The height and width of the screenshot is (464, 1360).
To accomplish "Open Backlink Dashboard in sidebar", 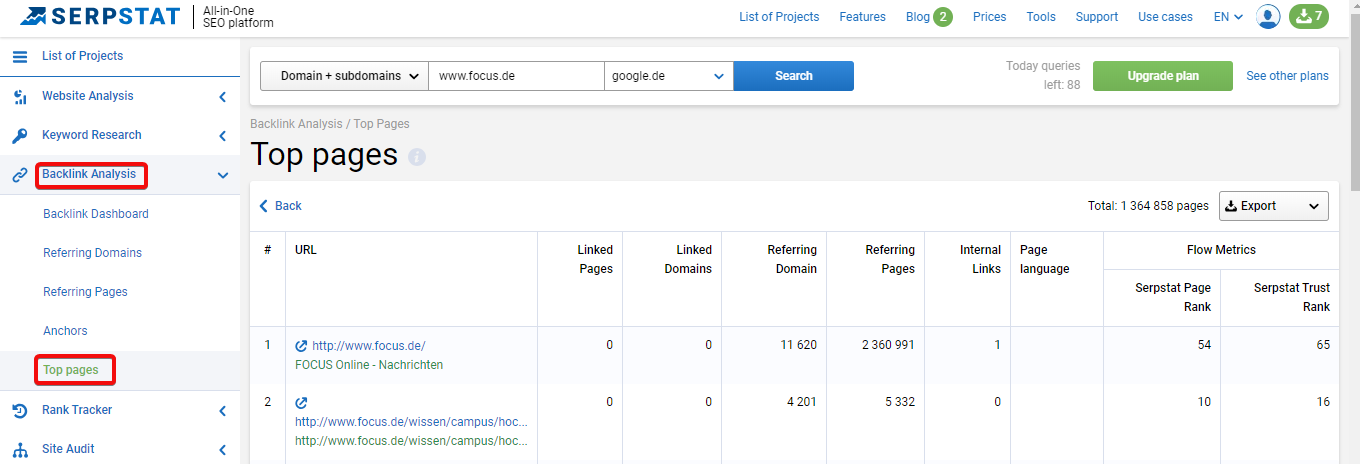I will 96,214.
